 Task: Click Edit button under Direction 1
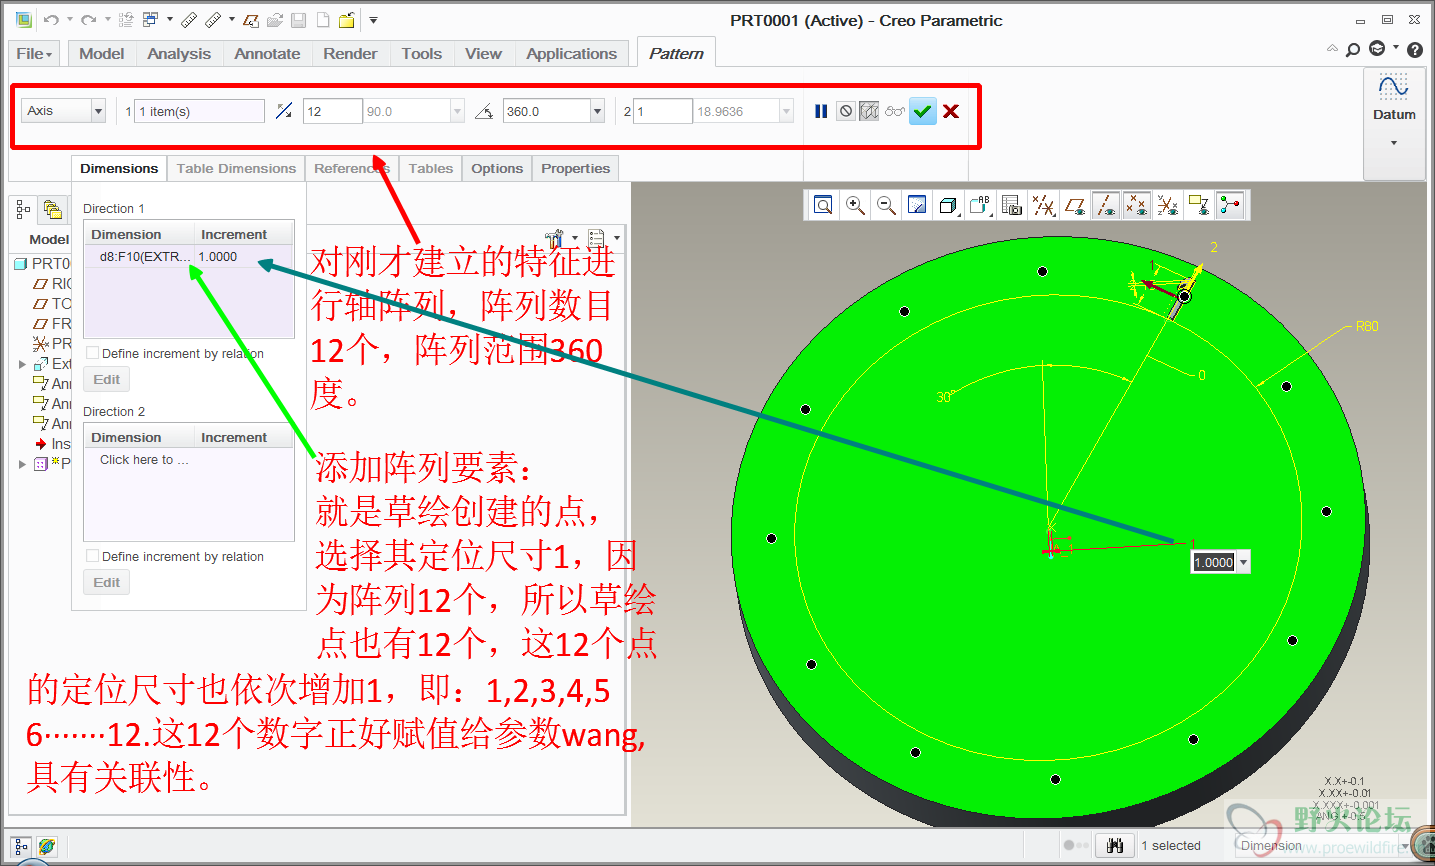(x=107, y=380)
